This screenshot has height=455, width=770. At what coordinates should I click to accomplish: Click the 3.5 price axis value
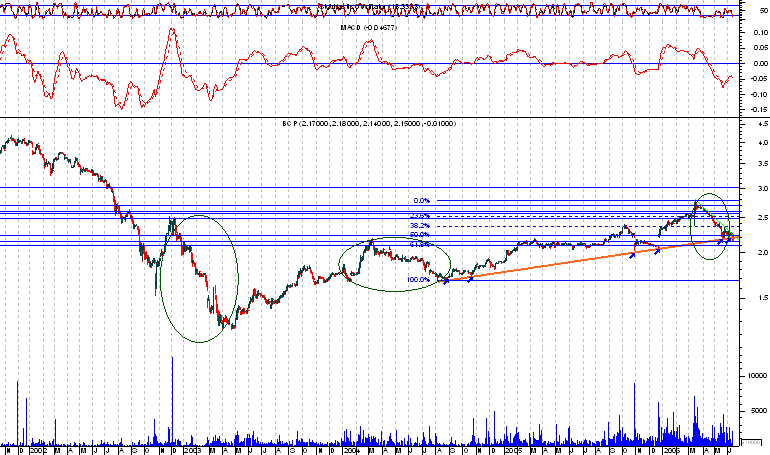[x=764, y=164]
